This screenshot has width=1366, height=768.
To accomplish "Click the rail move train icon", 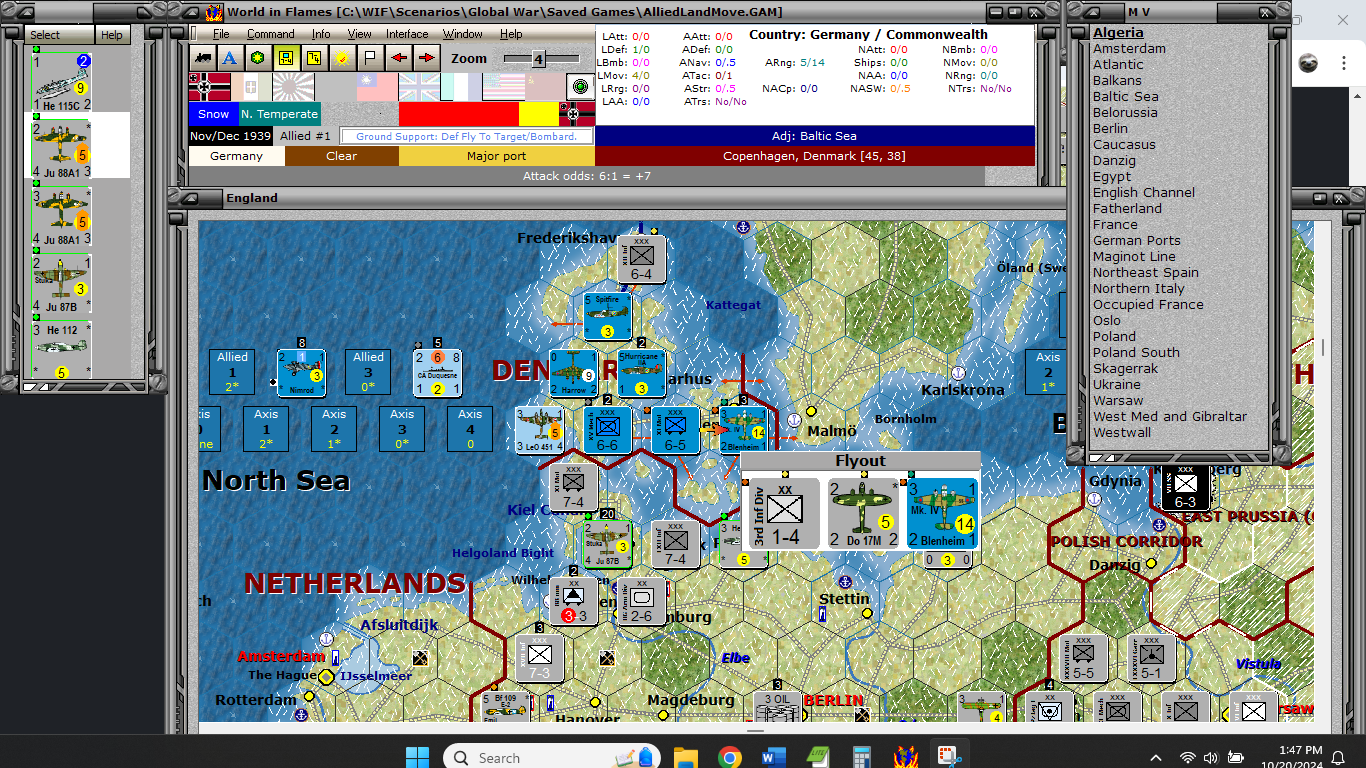I will [203, 58].
